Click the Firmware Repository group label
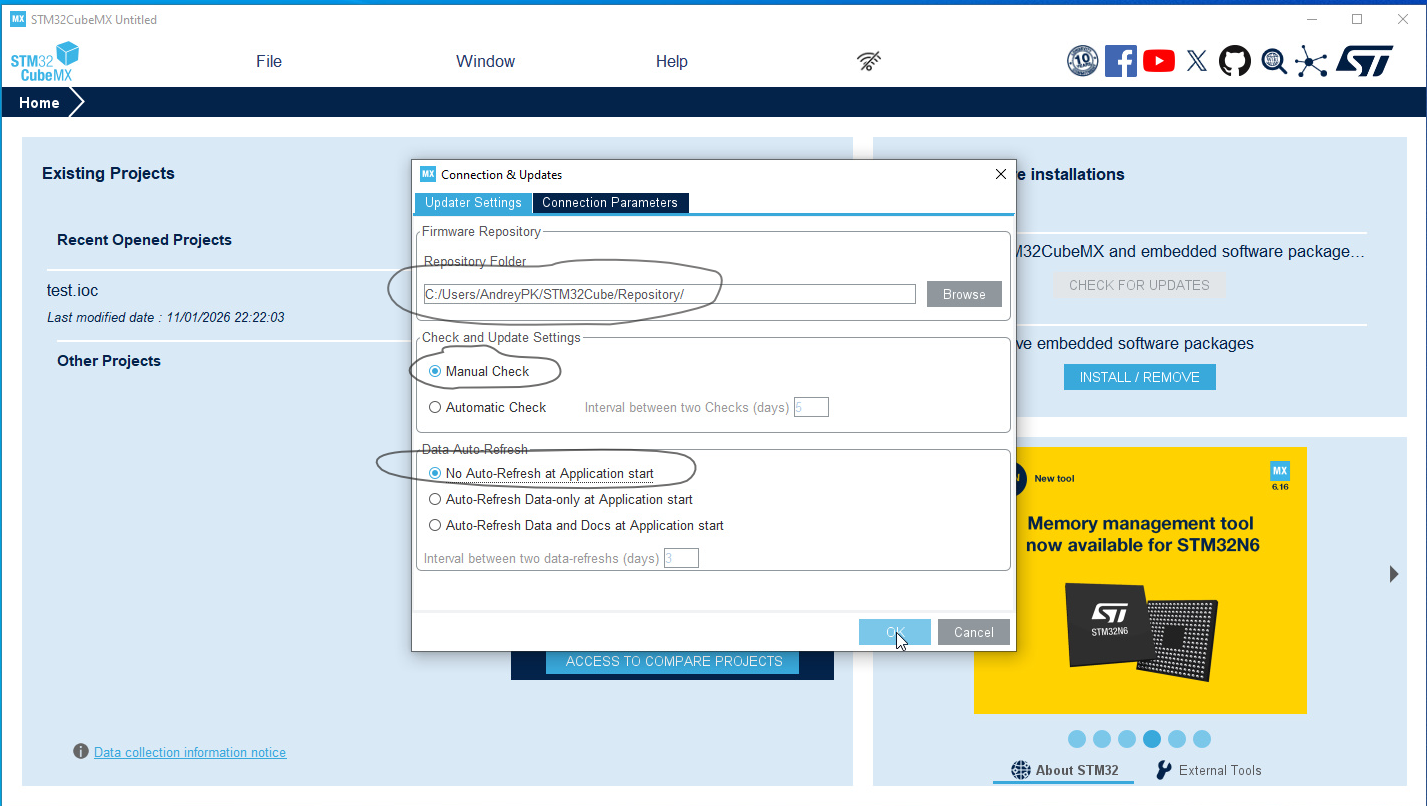Image resolution: width=1427 pixels, height=806 pixels. pyautogui.click(x=481, y=231)
